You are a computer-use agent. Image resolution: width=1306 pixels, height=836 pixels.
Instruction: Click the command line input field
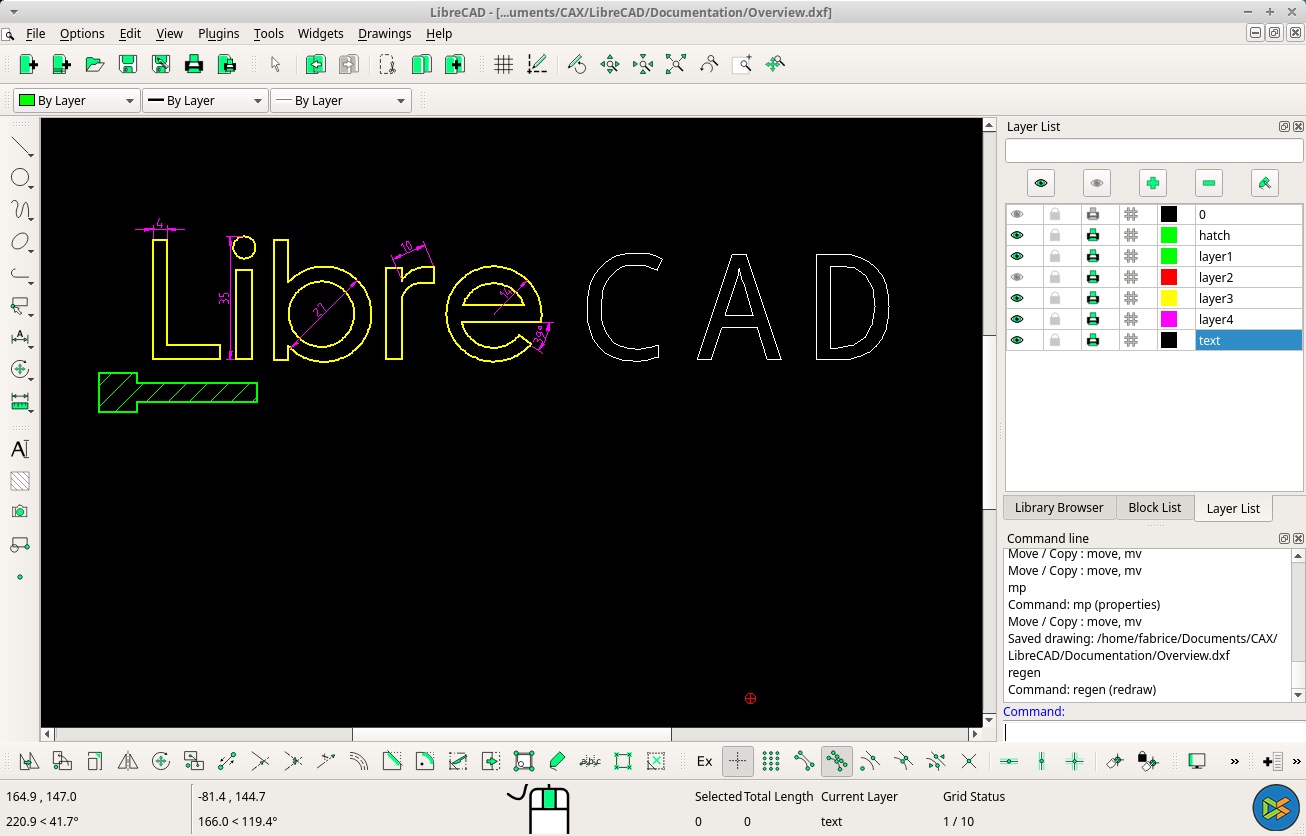[1150, 732]
